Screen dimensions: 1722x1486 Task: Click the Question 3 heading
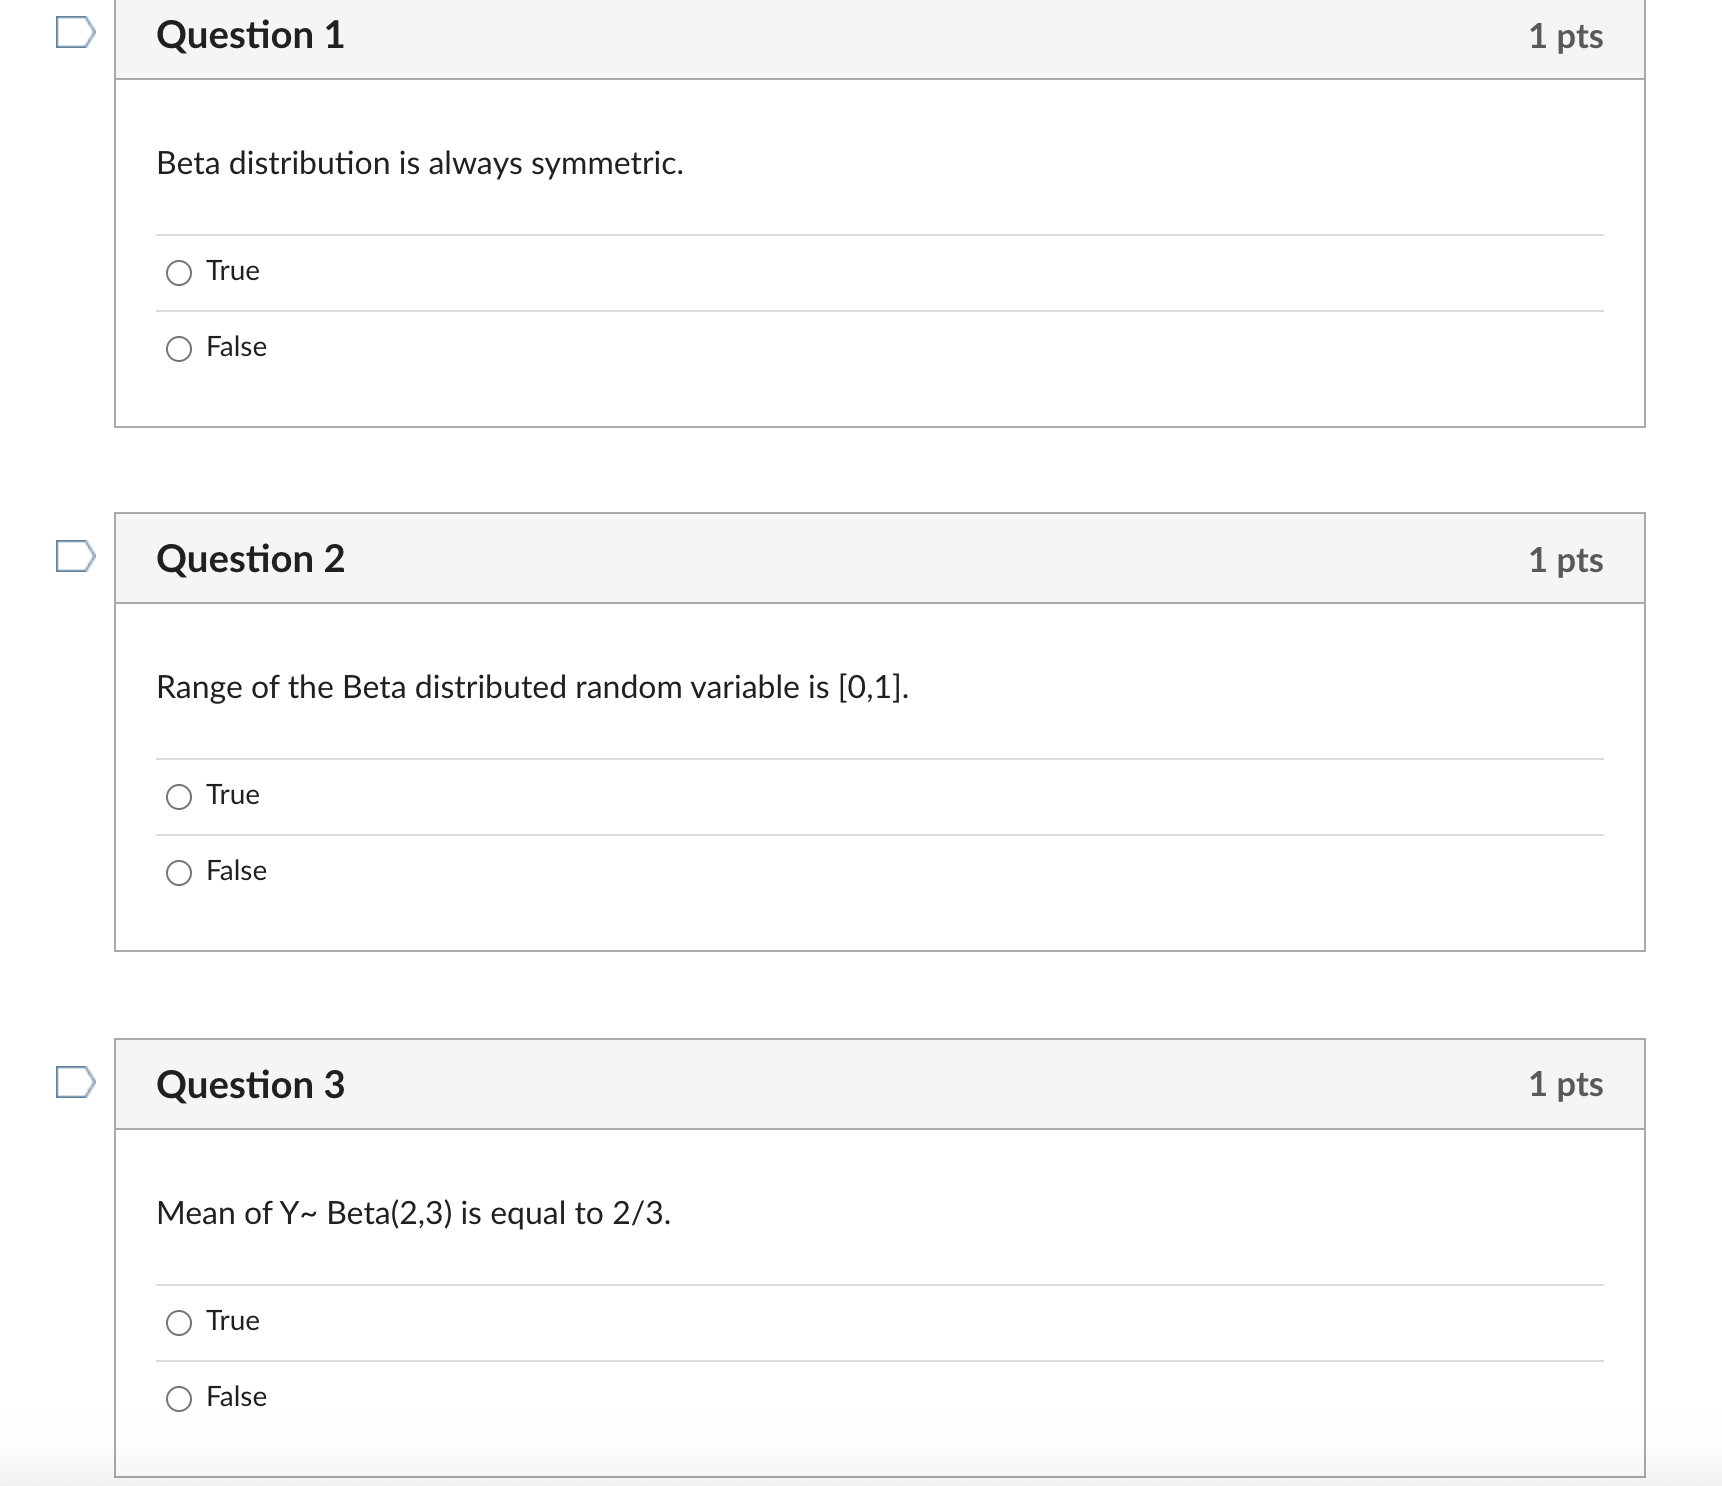click(250, 1084)
